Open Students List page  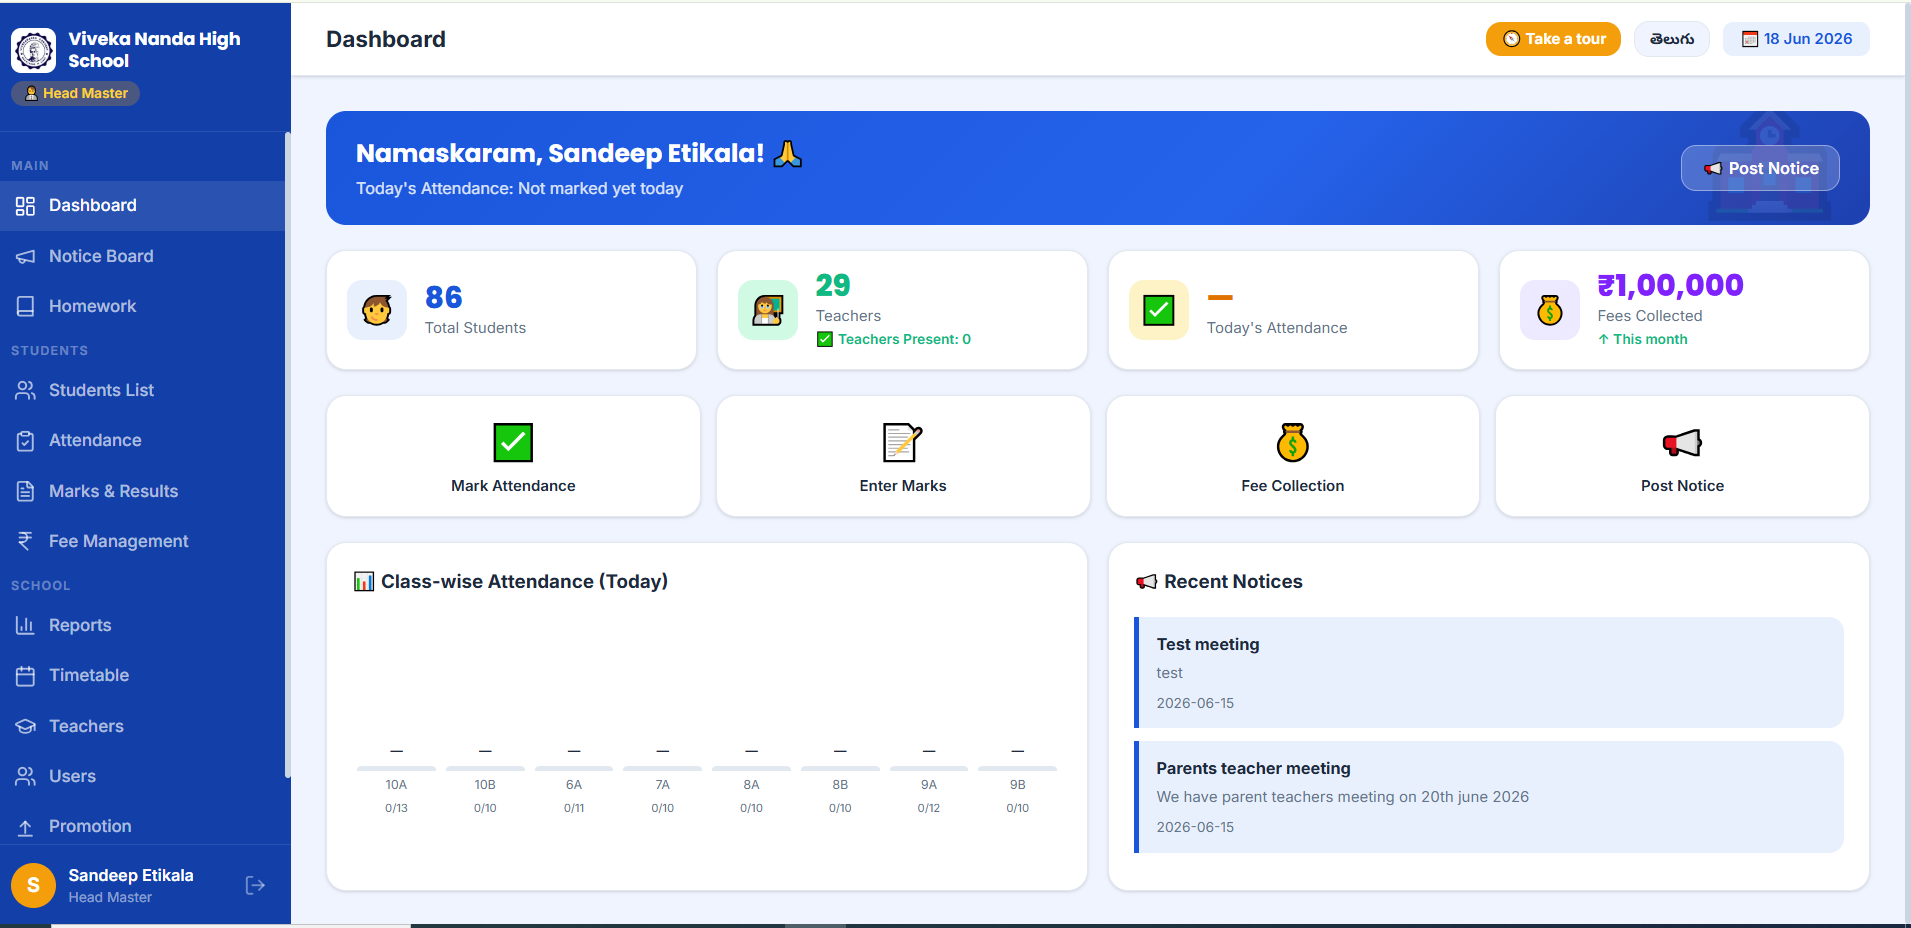click(142, 391)
